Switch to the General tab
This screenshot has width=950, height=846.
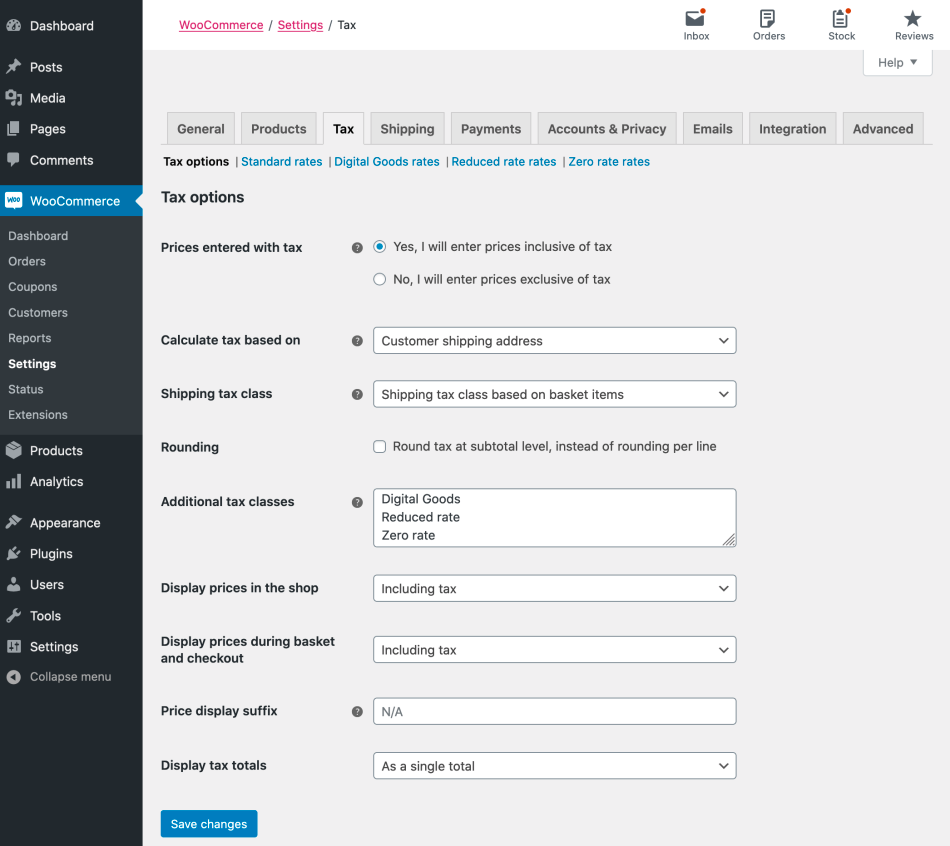pos(201,128)
